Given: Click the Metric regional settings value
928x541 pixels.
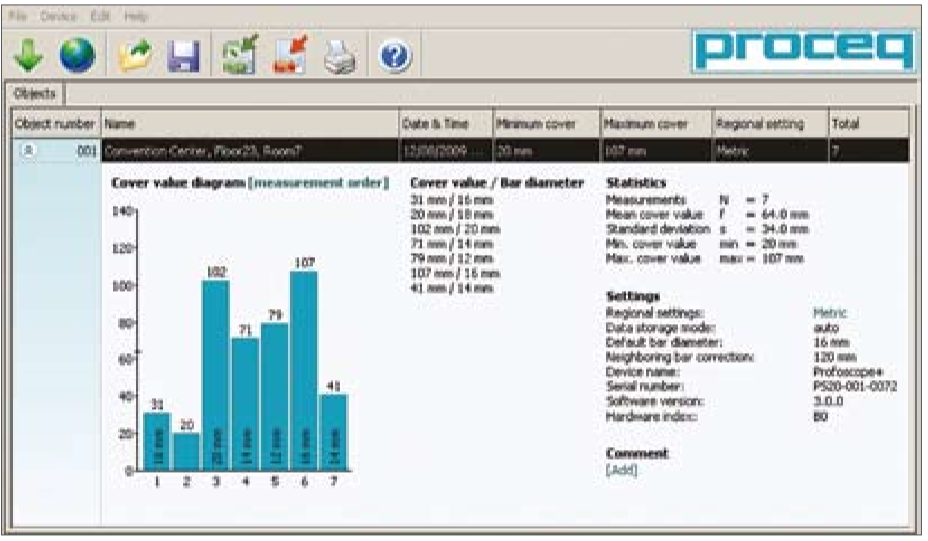Looking at the screenshot, I should point(830,312).
